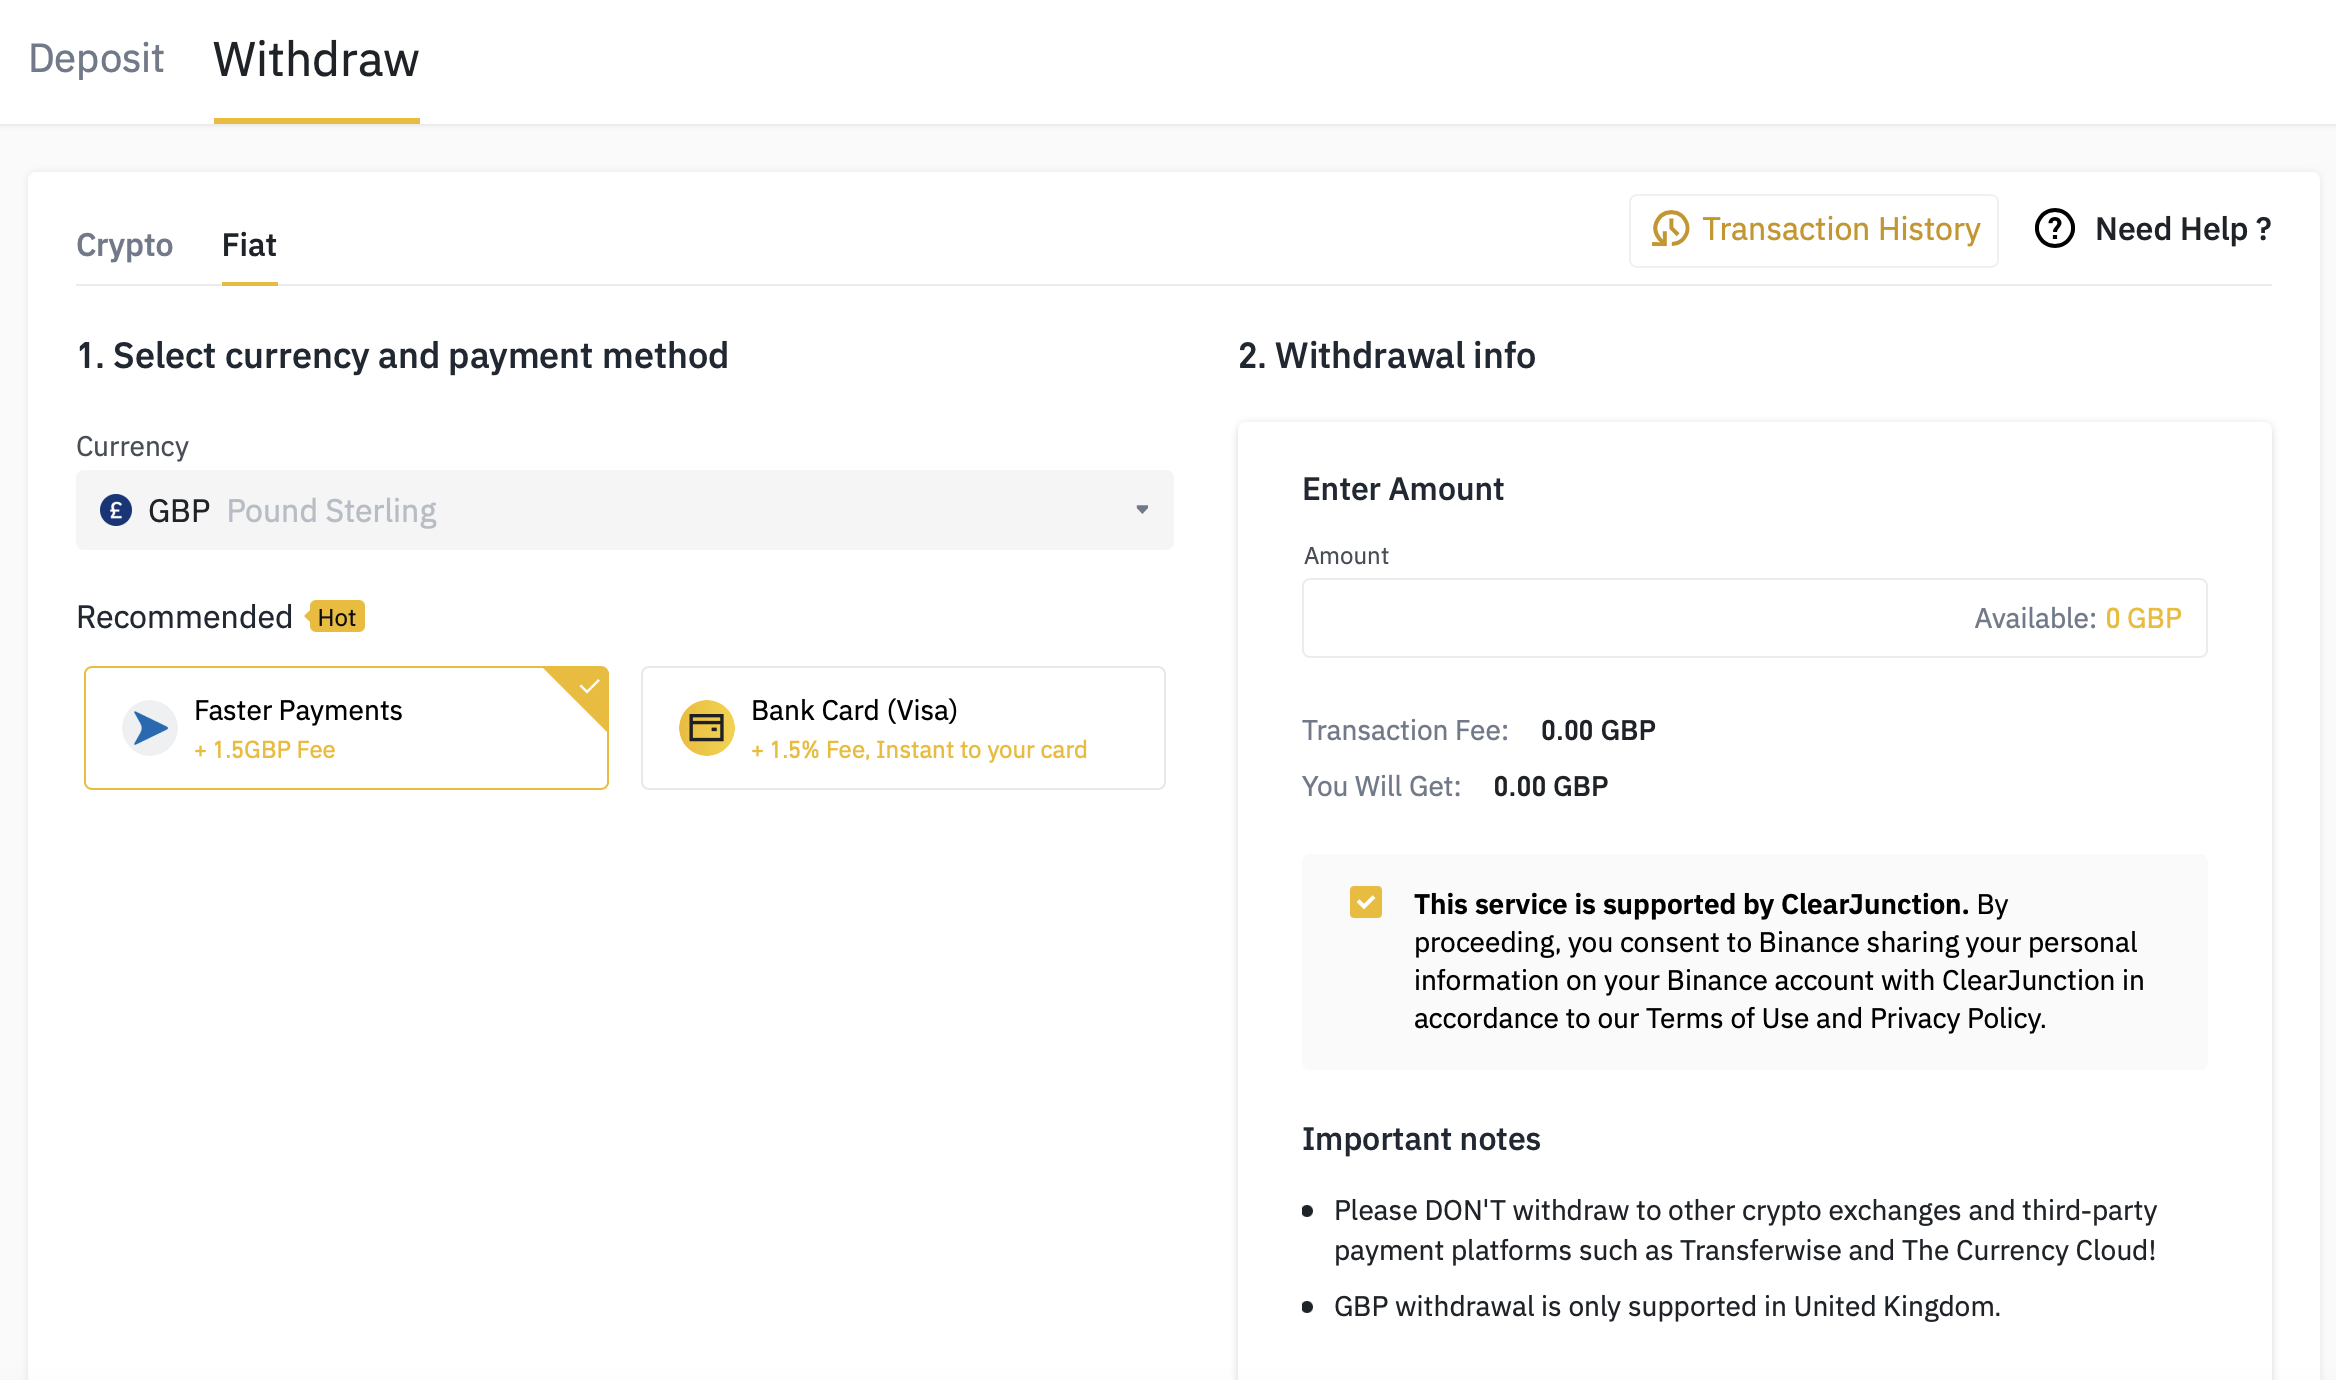Image resolution: width=2336 pixels, height=1380 pixels.
Task: Select the Fiat tab
Action: pos(249,245)
